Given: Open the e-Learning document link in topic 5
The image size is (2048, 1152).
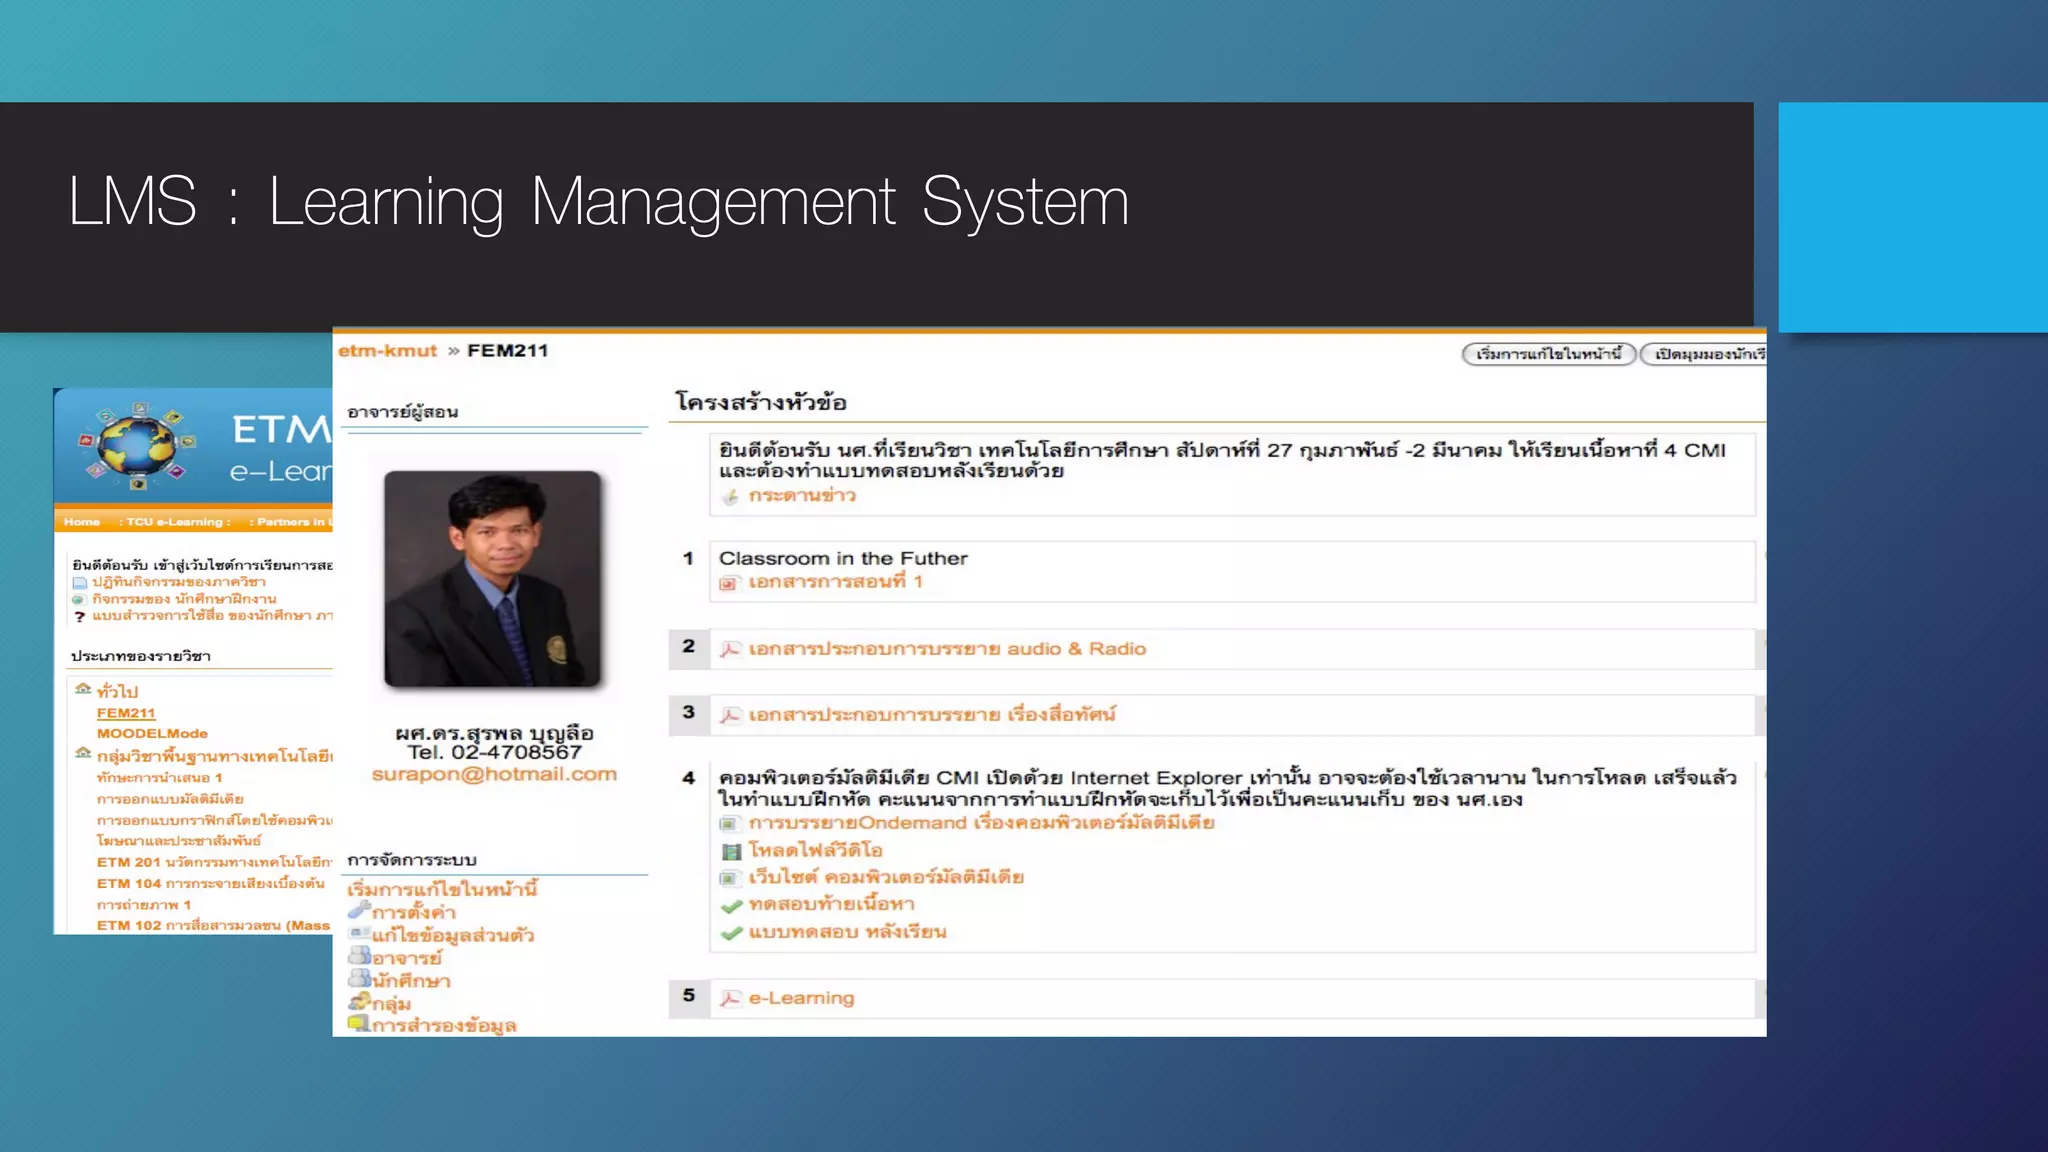Looking at the screenshot, I should (802, 998).
